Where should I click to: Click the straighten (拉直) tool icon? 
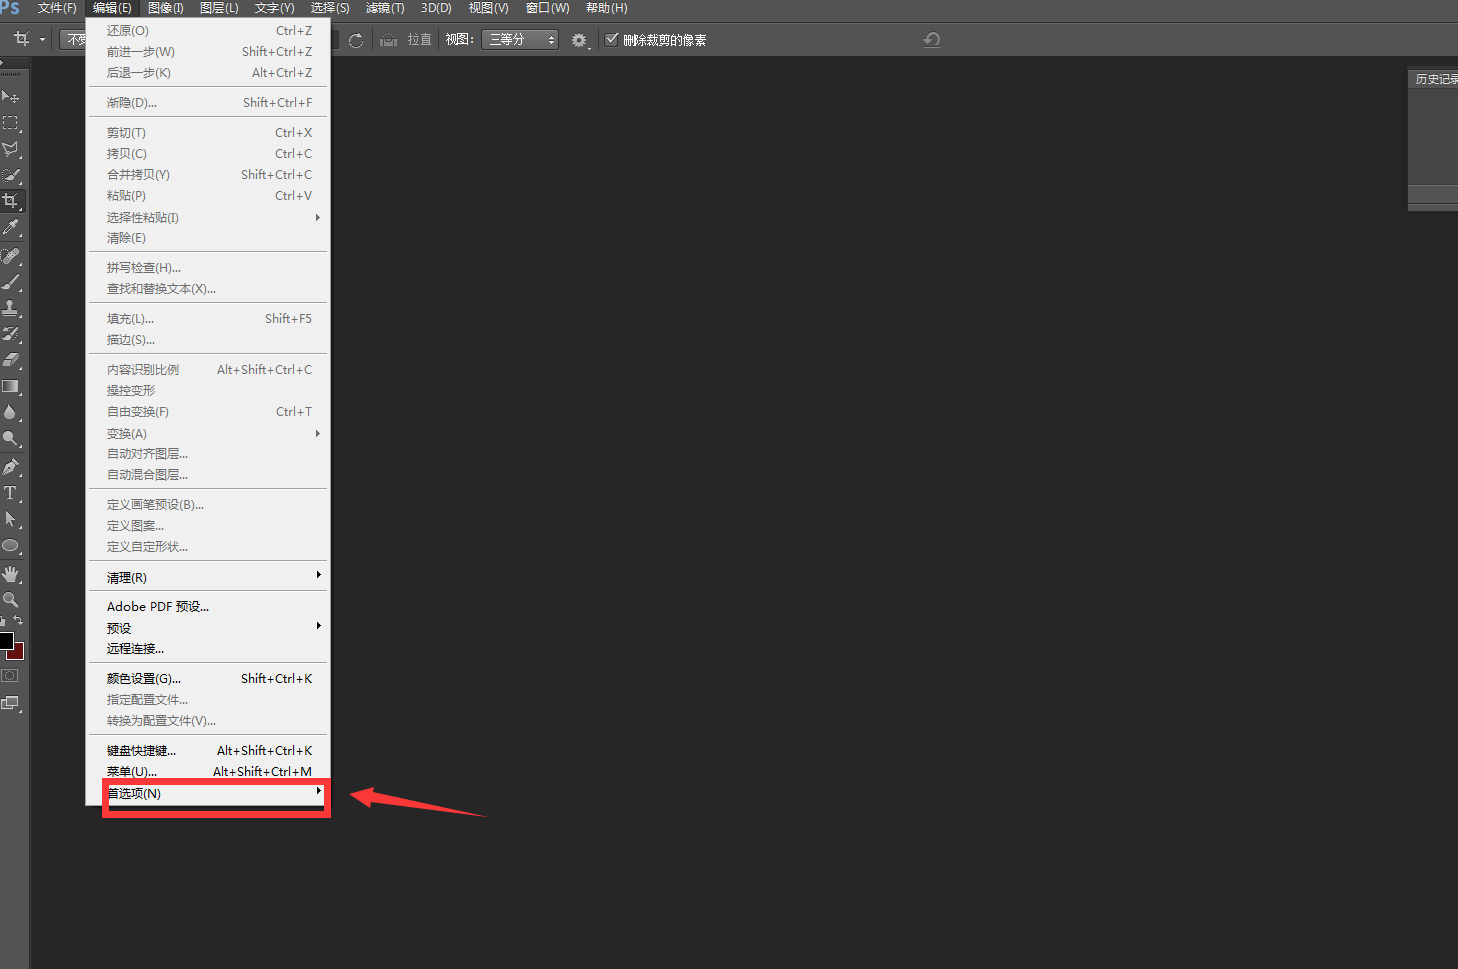coord(389,40)
